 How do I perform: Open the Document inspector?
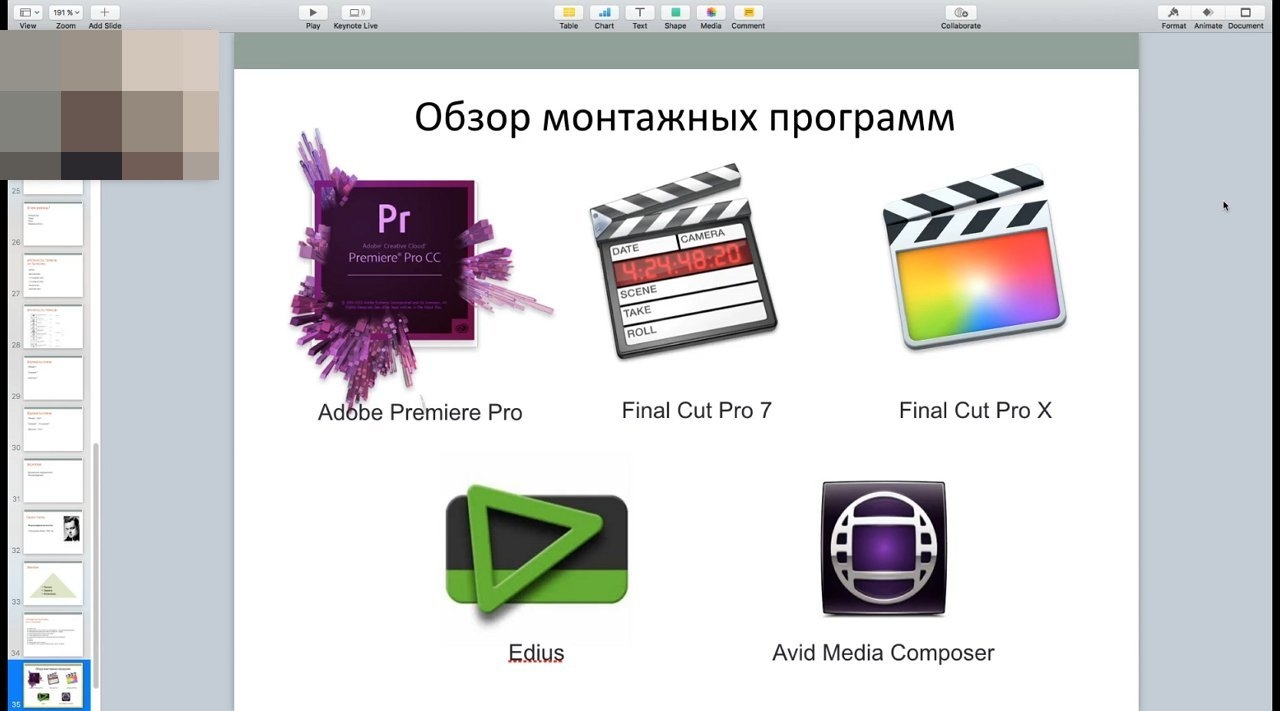pos(1246,12)
